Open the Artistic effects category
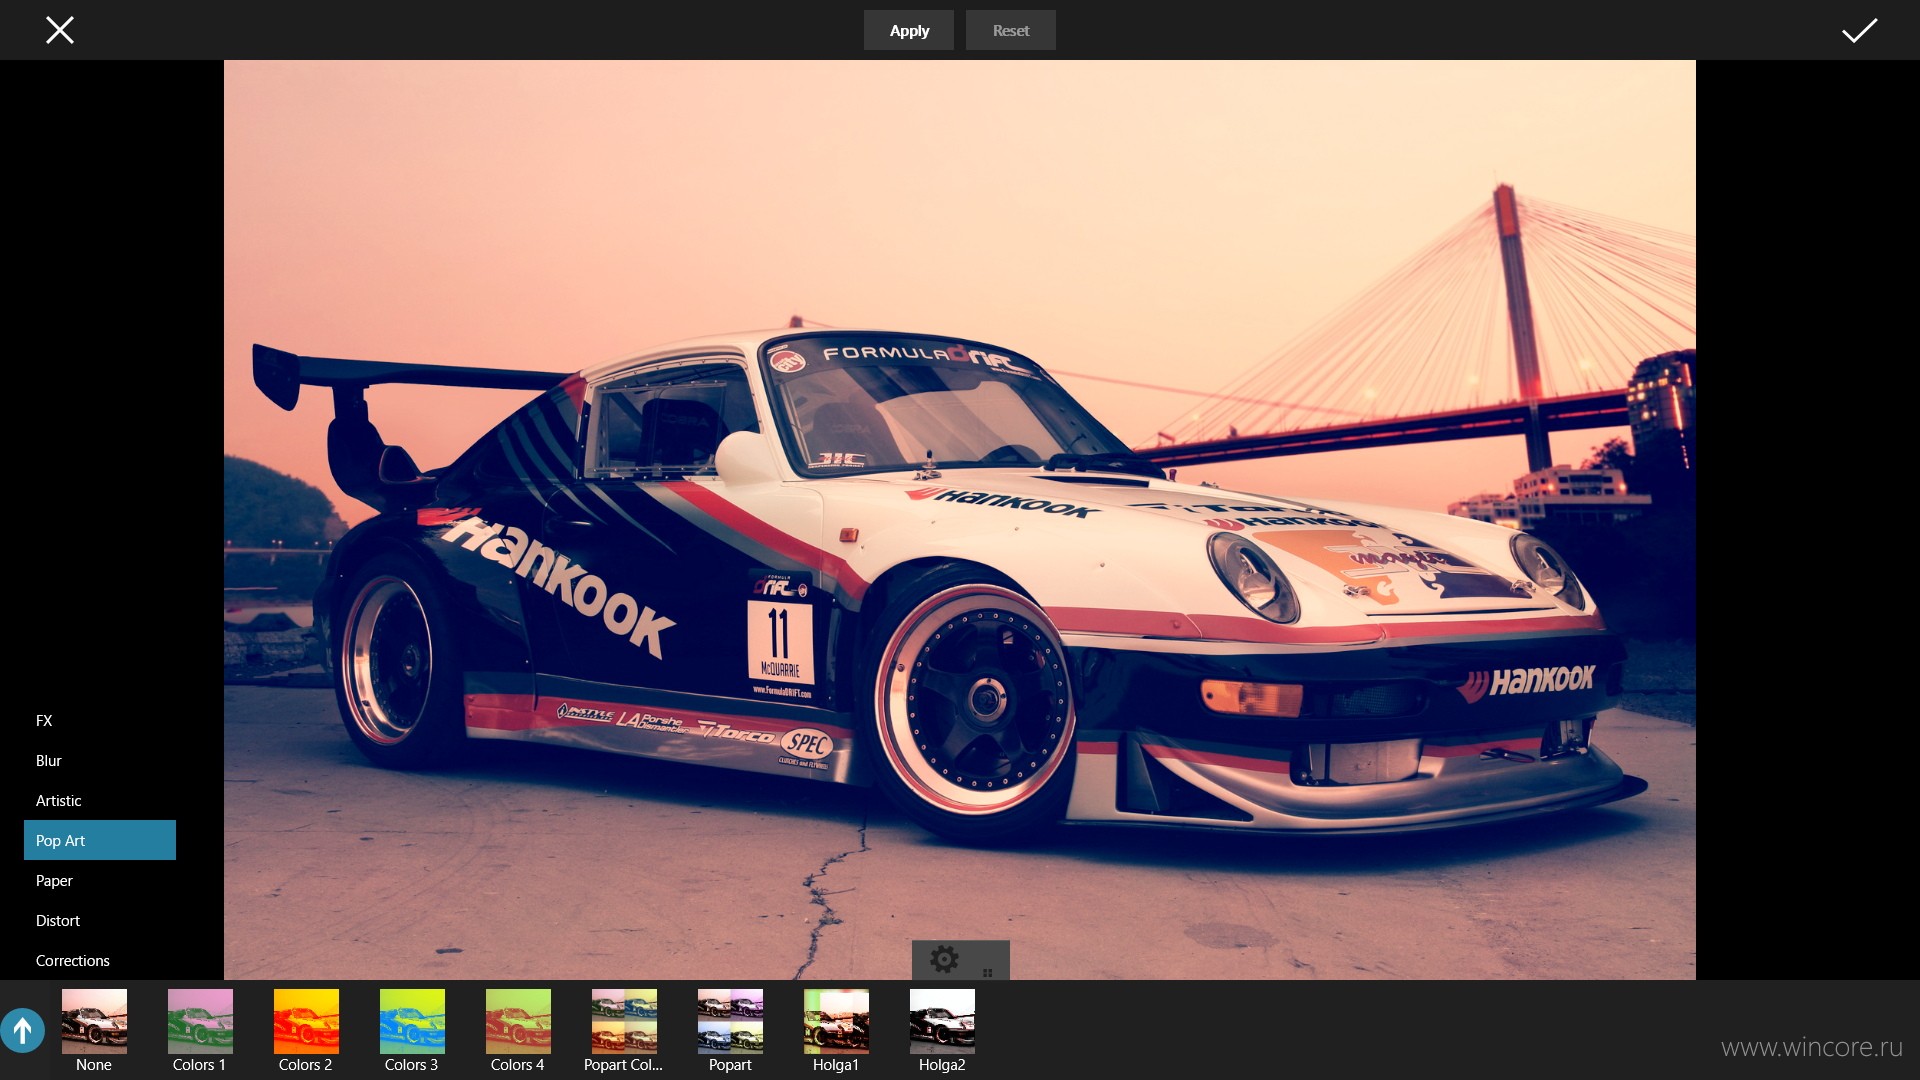 (x=100, y=800)
